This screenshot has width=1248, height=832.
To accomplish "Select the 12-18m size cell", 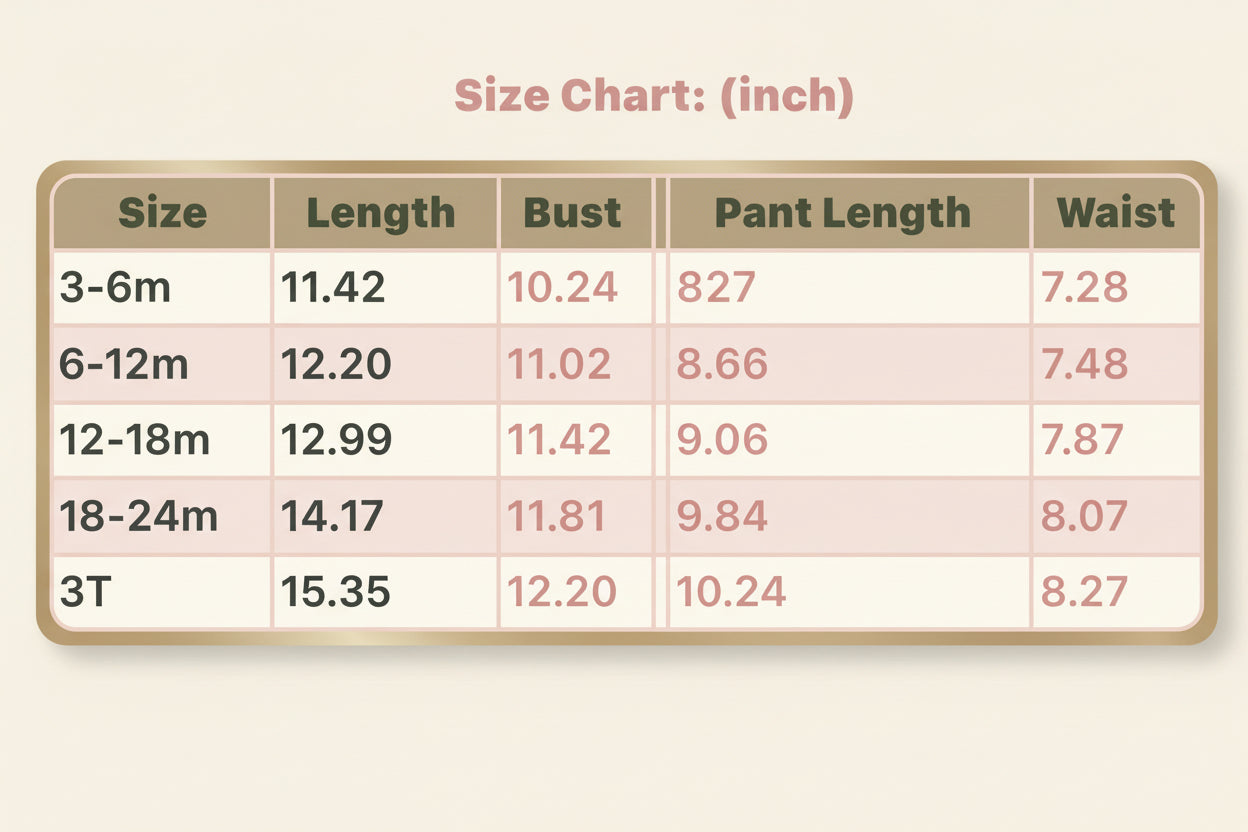I will tap(134, 440).
